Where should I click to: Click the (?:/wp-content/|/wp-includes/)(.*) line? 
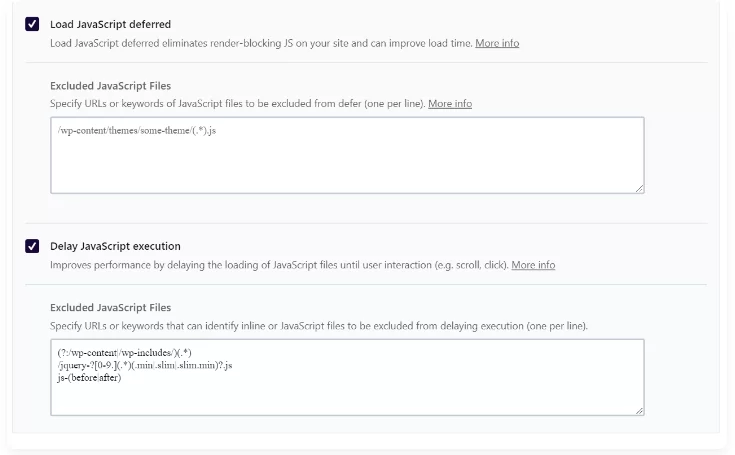coord(125,353)
